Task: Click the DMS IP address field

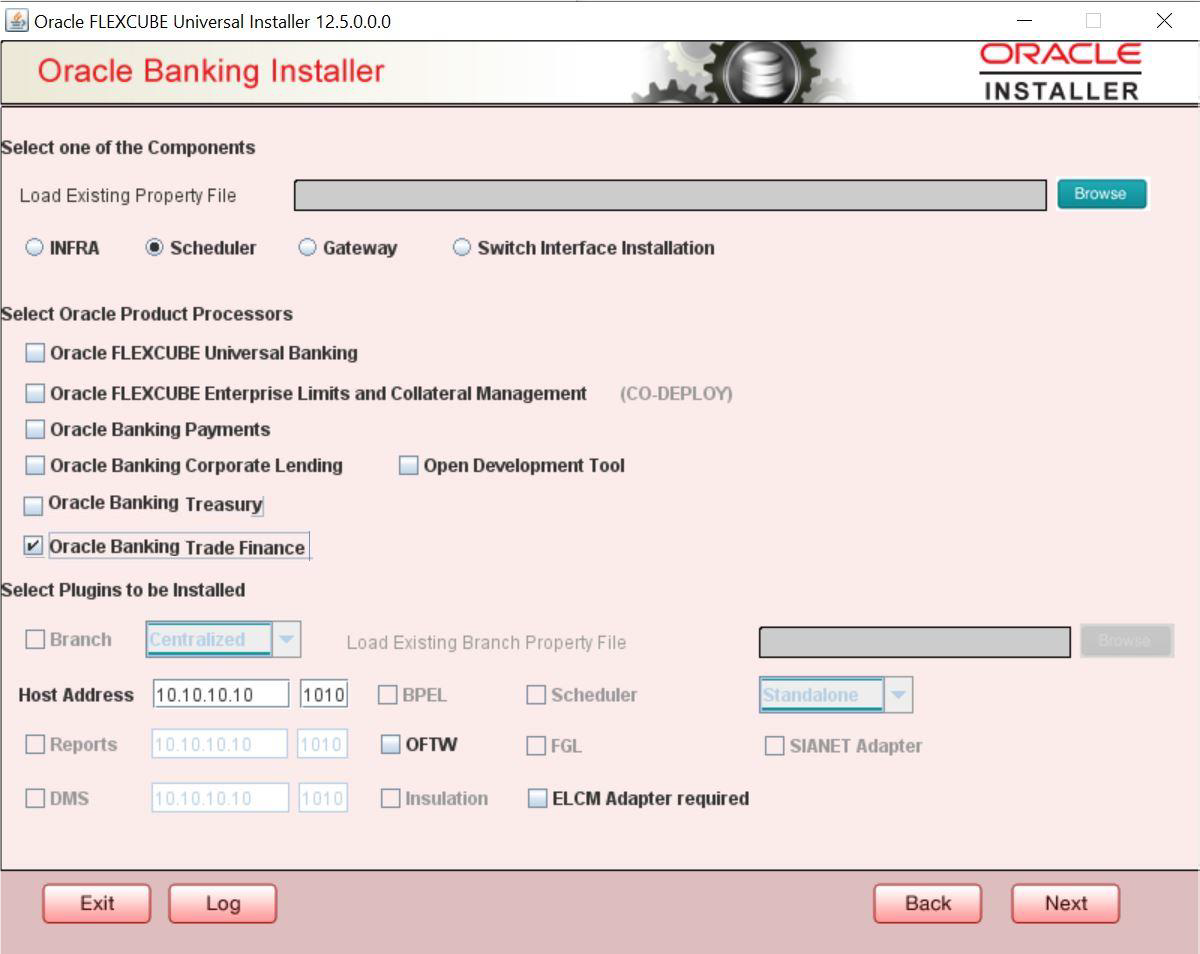Action: pyautogui.click(x=220, y=798)
